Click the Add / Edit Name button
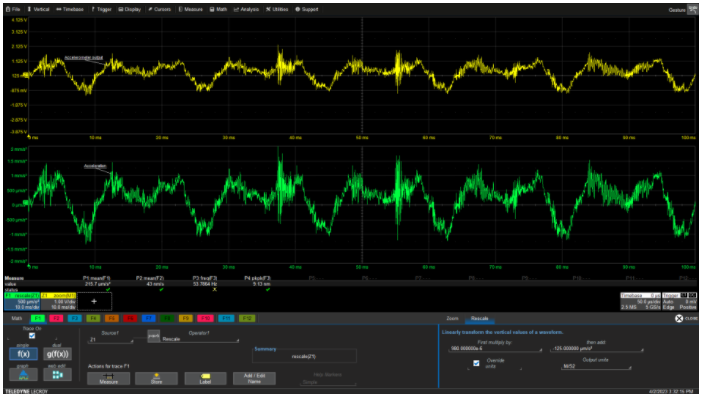Screen dimensions: 703x397 [x=254, y=378]
